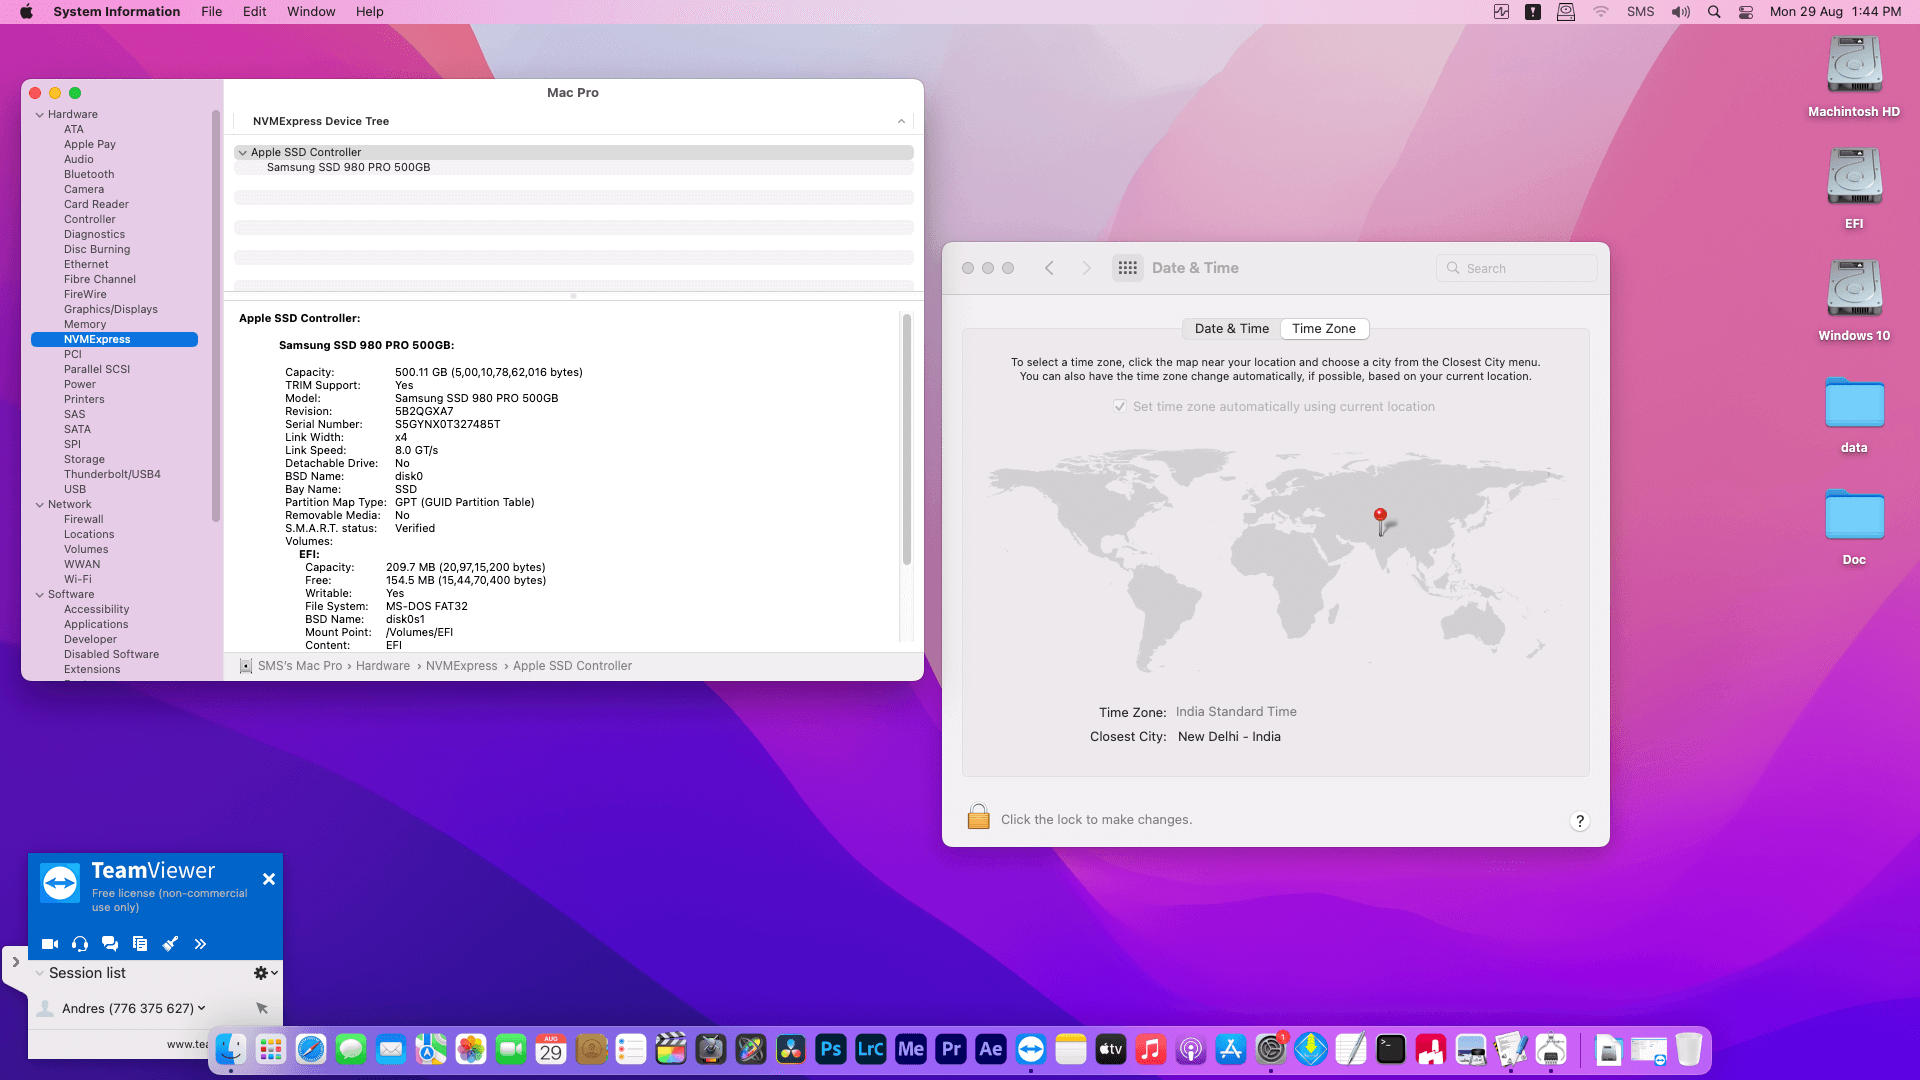Screen dimensions: 1920x1080
Task: Click the show-all grid icon in Date & Time
Action: [x=1128, y=268]
